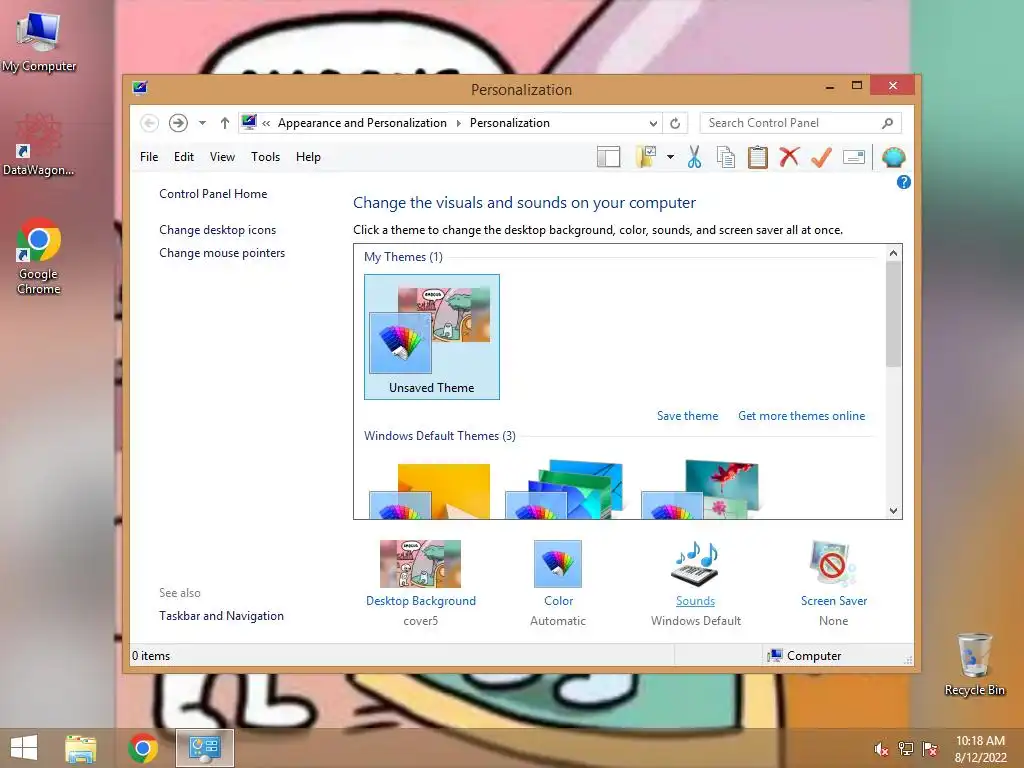Select Google Chrome desktop shortcut
Viewport: 1024px width, 768px height.
click(39, 256)
